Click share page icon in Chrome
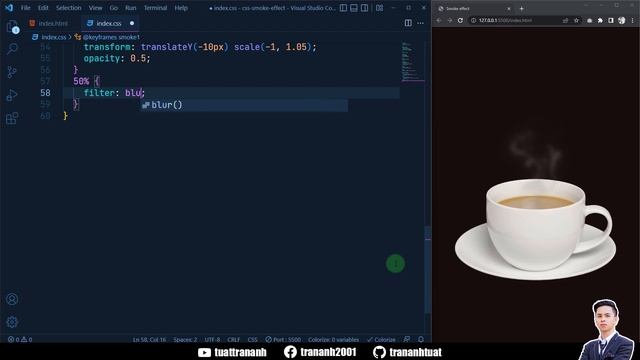The width and height of the screenshot is (640, 360). point(565,20)
